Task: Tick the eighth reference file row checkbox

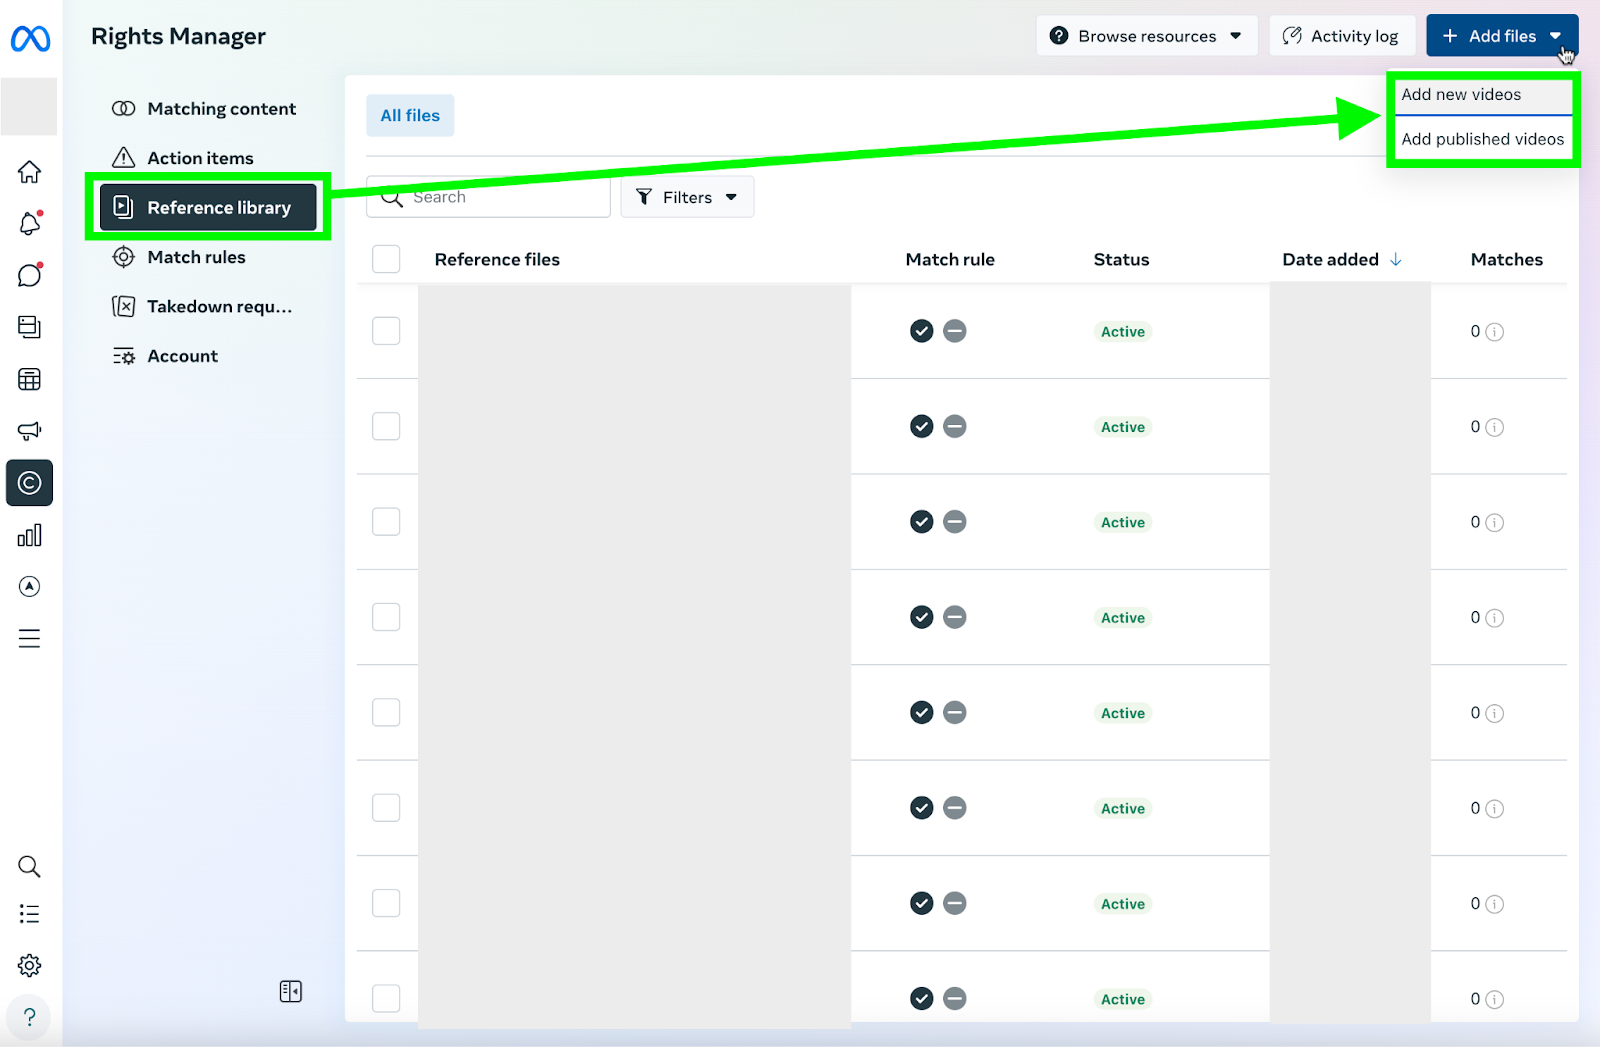Action: tap(386, 998)
